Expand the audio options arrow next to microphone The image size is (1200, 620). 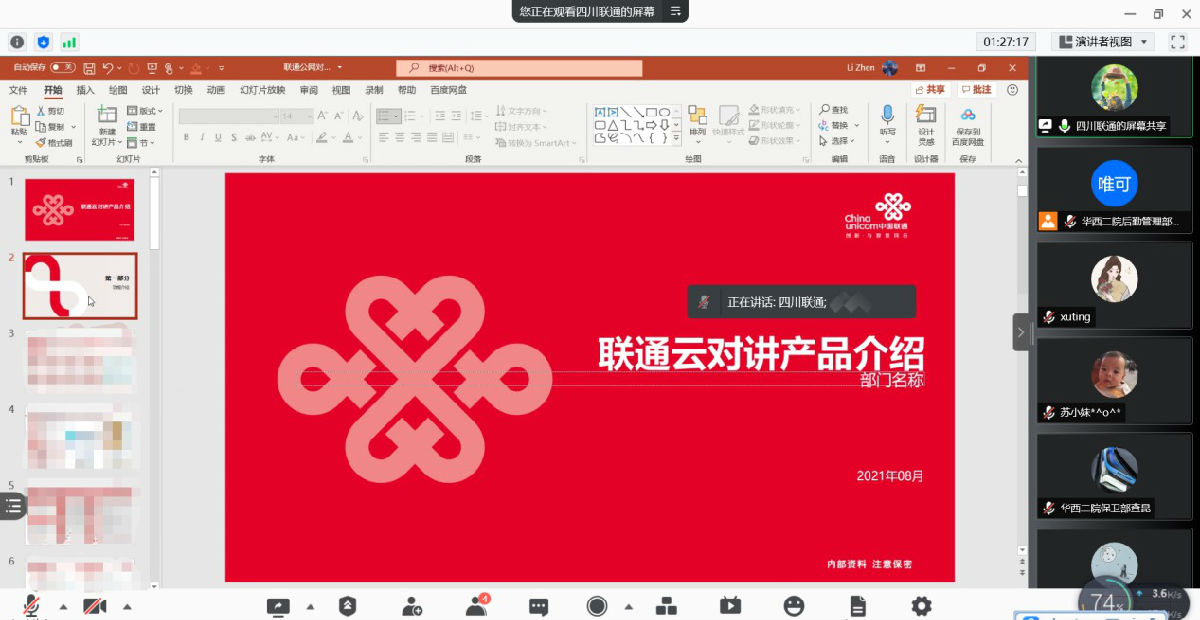coord(64,607)
